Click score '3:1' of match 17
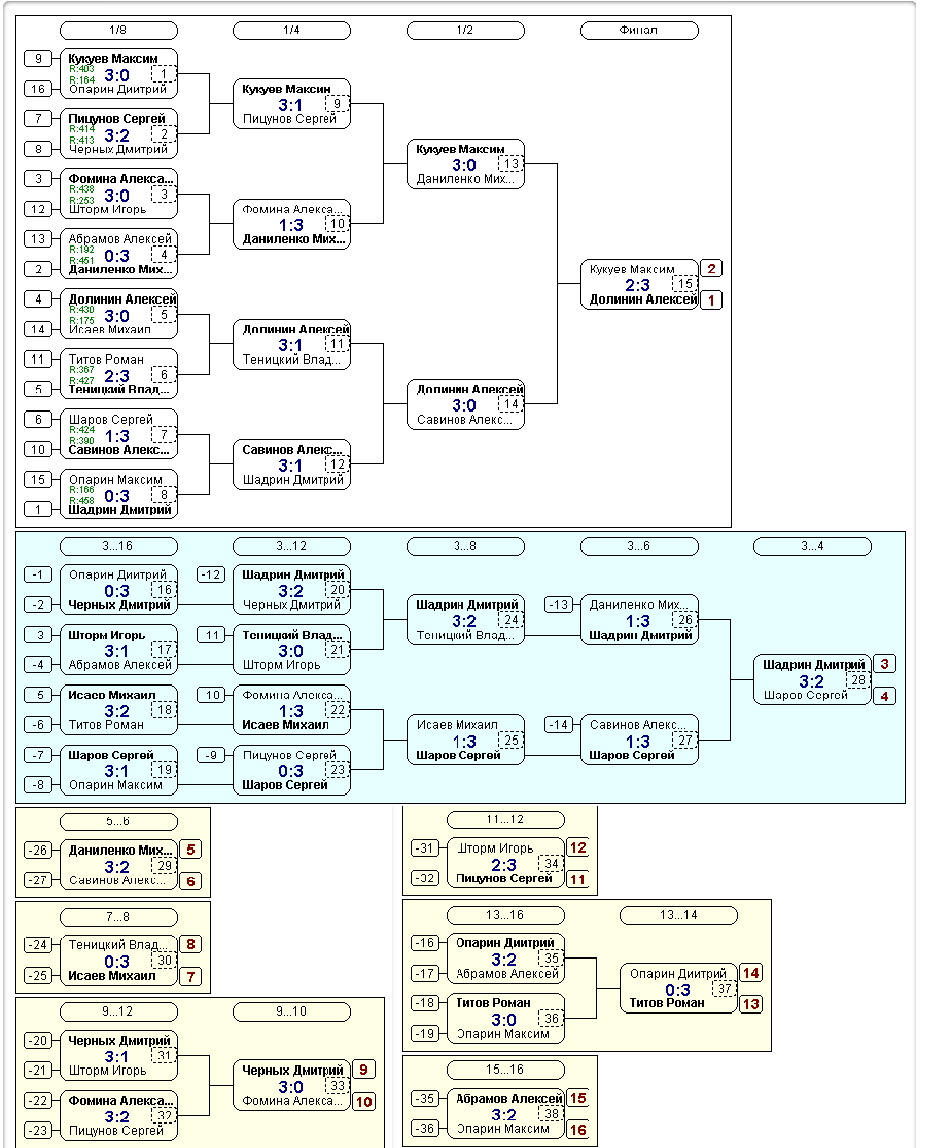 [x=117, y=652]
